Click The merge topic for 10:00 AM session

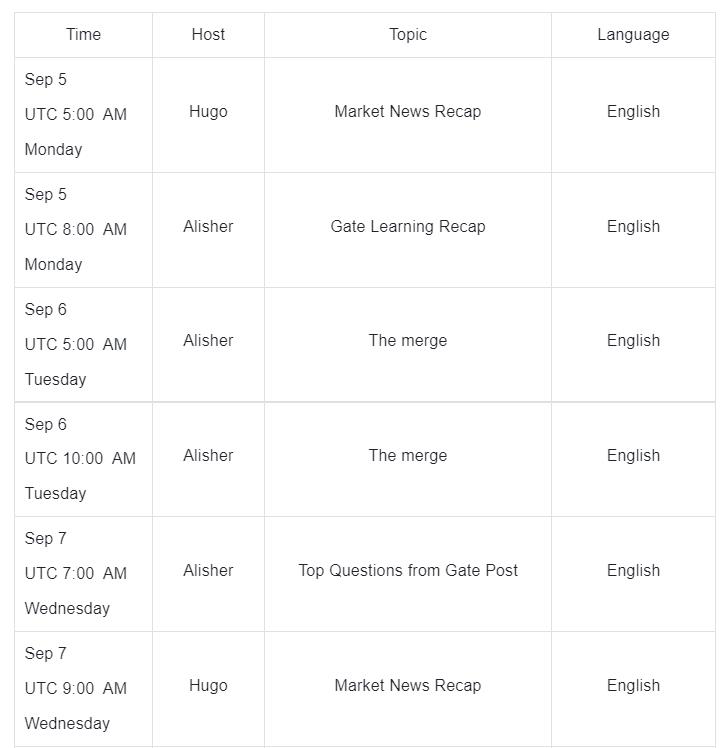(x=408, y=455)
